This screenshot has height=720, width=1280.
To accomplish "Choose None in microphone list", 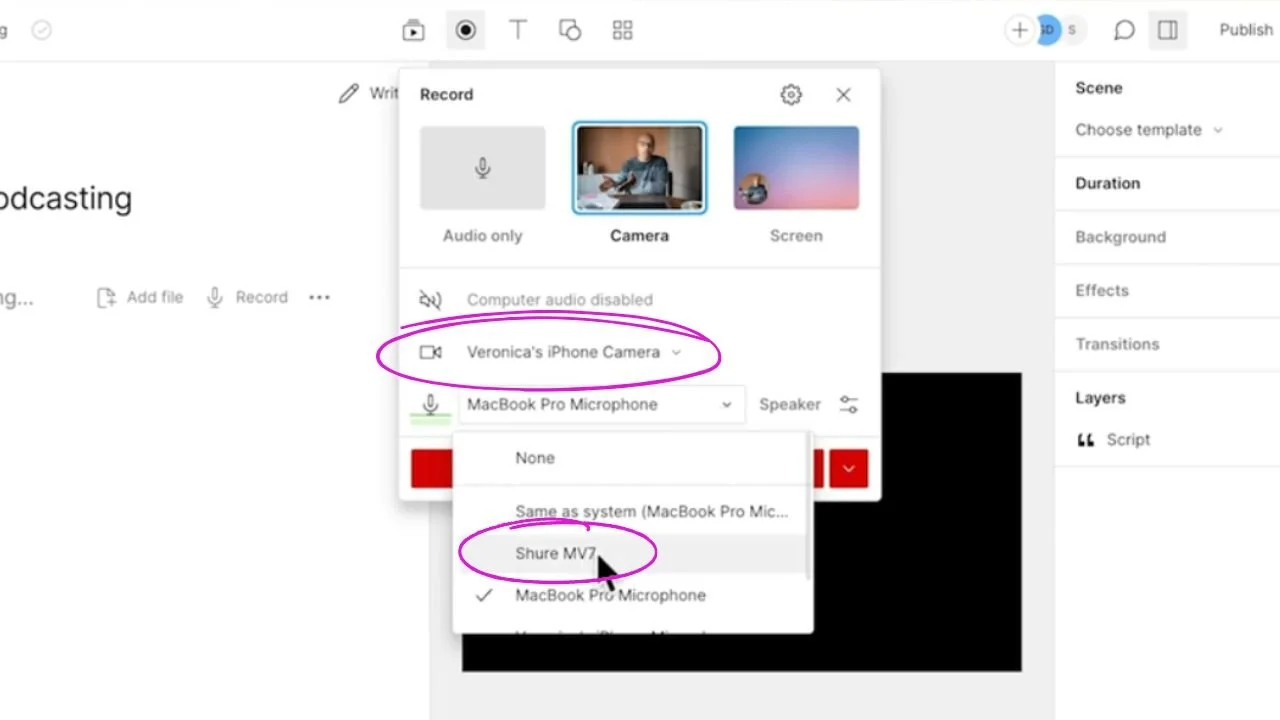I will [x=631, y=458].
